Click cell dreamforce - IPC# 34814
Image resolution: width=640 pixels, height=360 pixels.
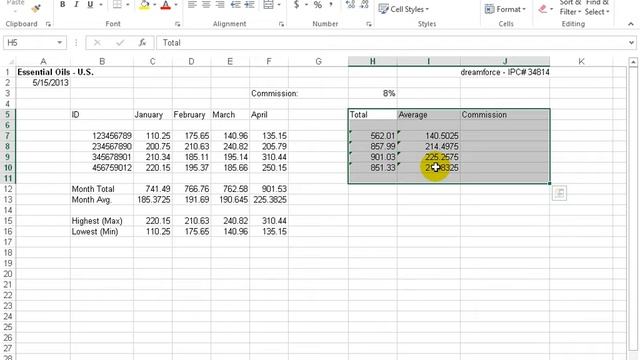505,72
